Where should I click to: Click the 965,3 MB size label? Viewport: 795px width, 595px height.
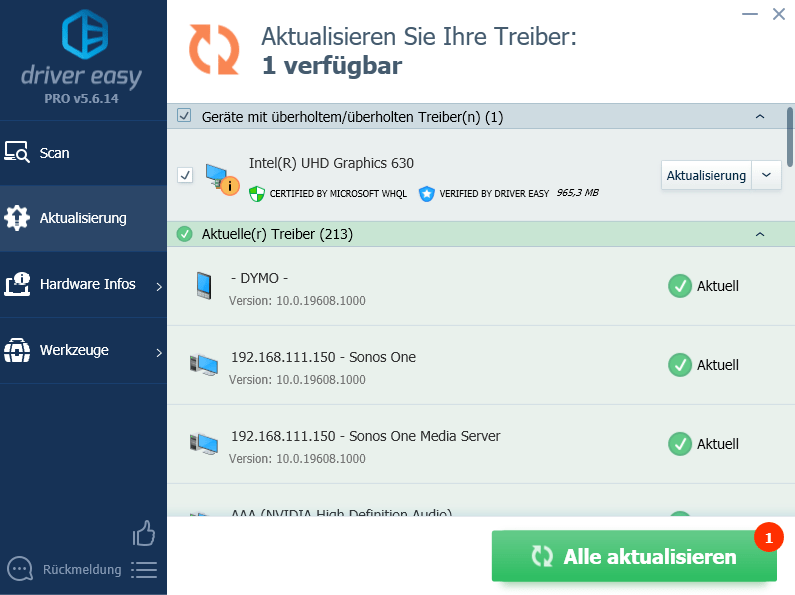(577, 193)
